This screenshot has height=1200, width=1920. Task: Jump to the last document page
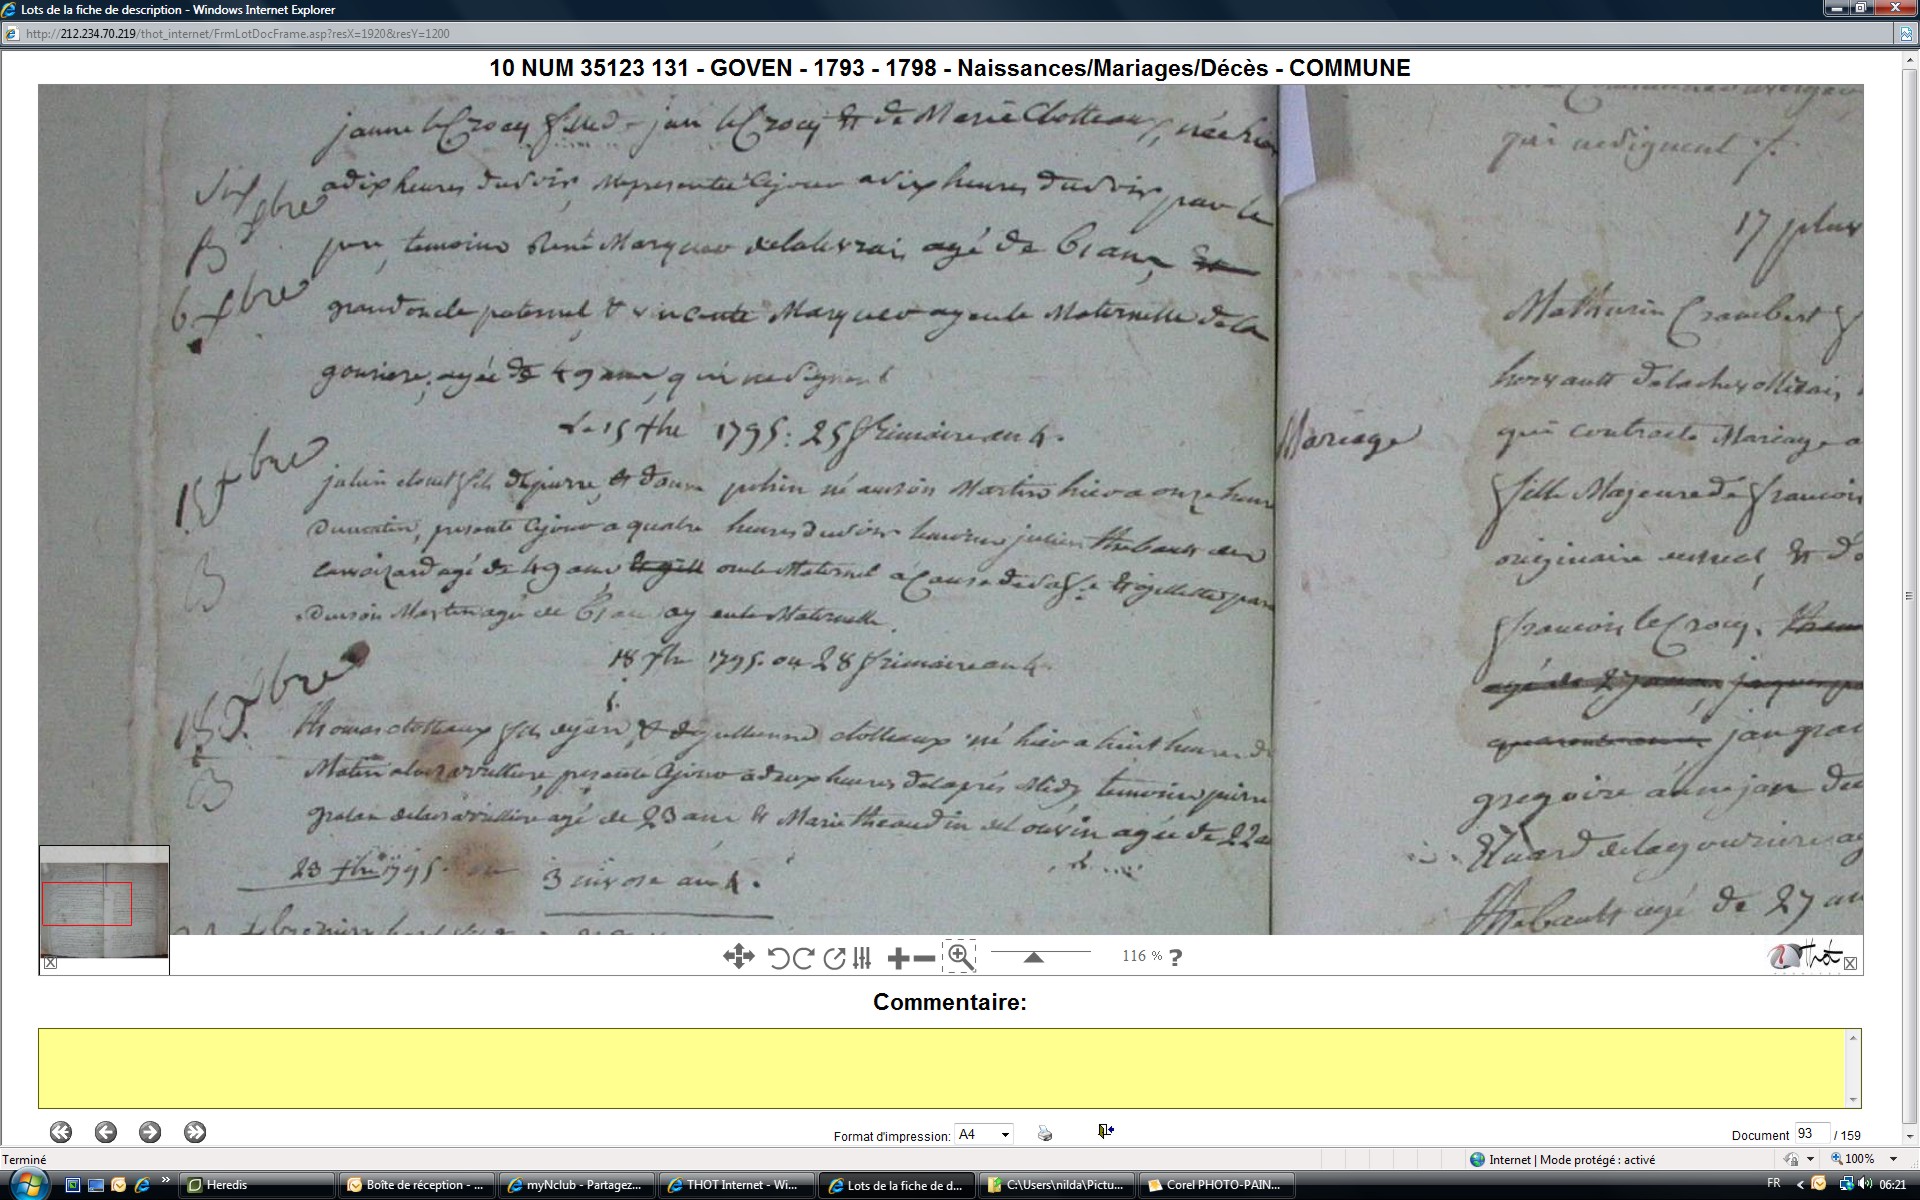195,1132
